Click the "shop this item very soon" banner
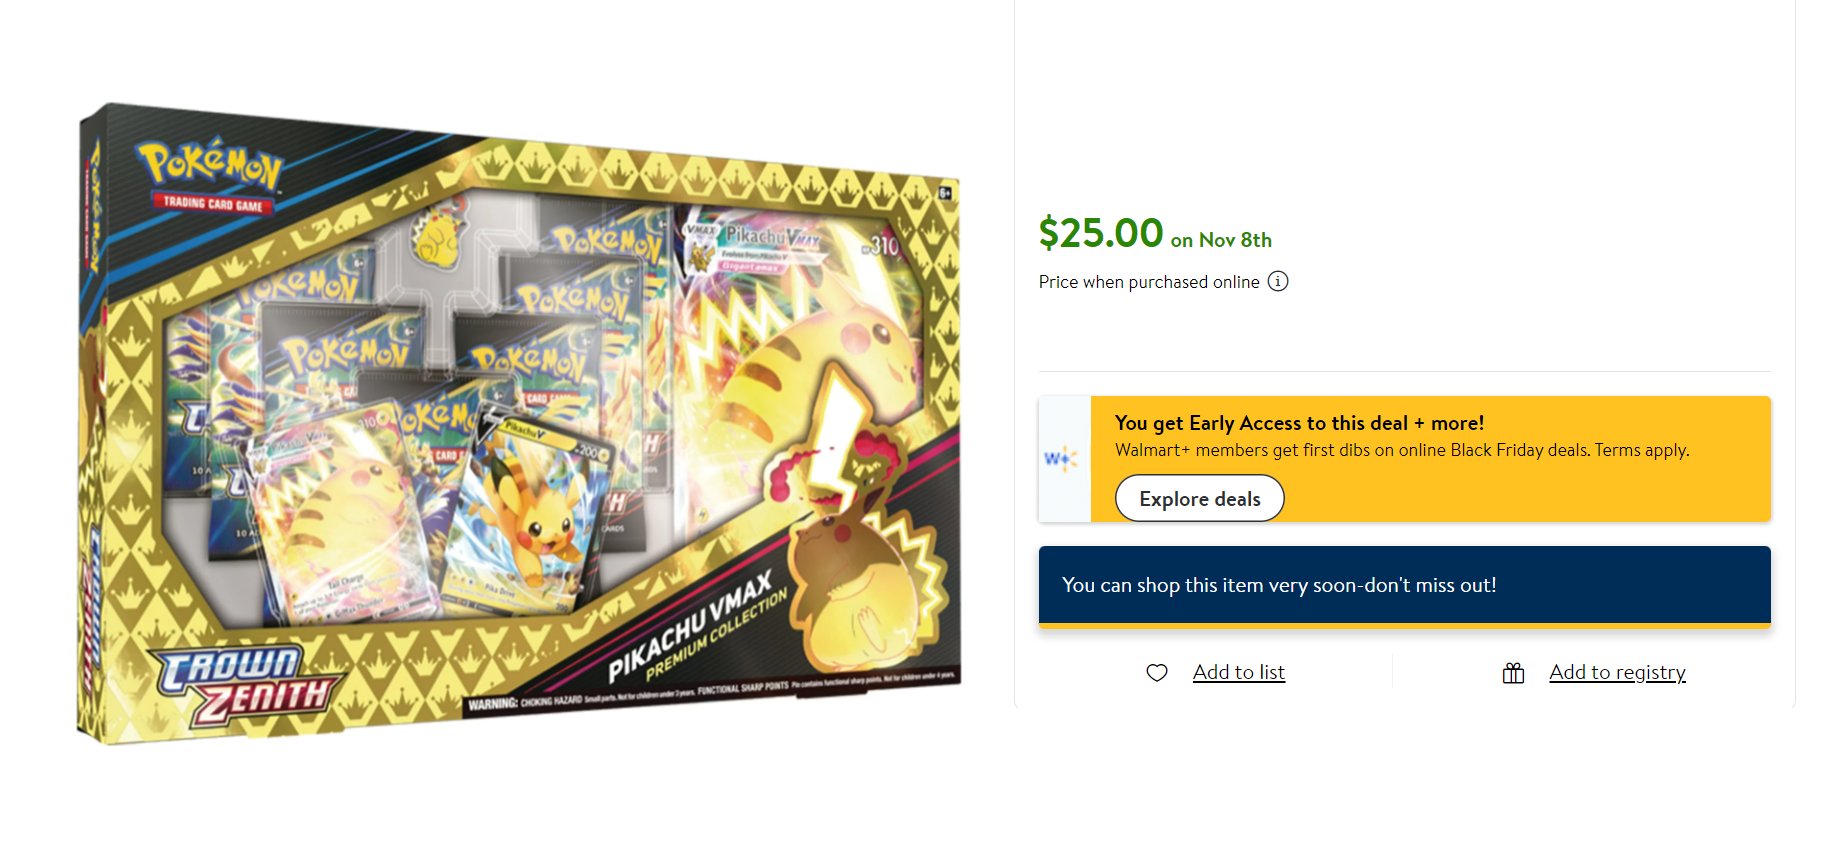The height and width of the screenshot is (841, 1836). [1405, 586]
